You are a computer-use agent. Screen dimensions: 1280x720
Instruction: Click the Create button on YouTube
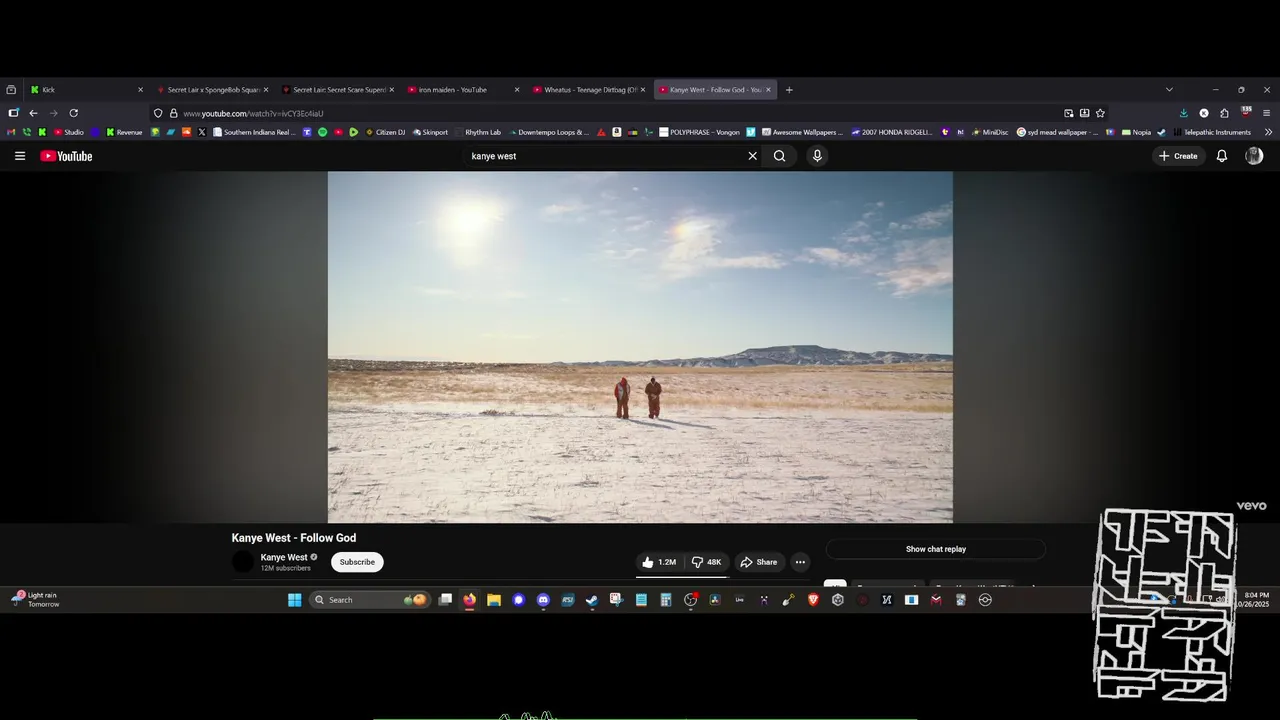(x=1179, y=156)
